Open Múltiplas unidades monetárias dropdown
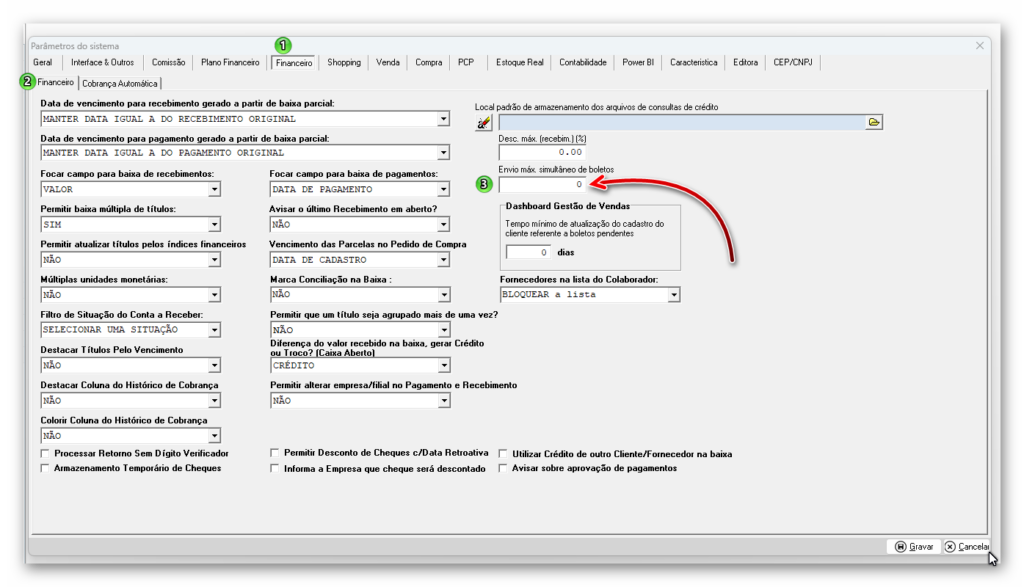The width and height of the screenshot is (1024, 587). pyautogui.click(x=214, y=295)
